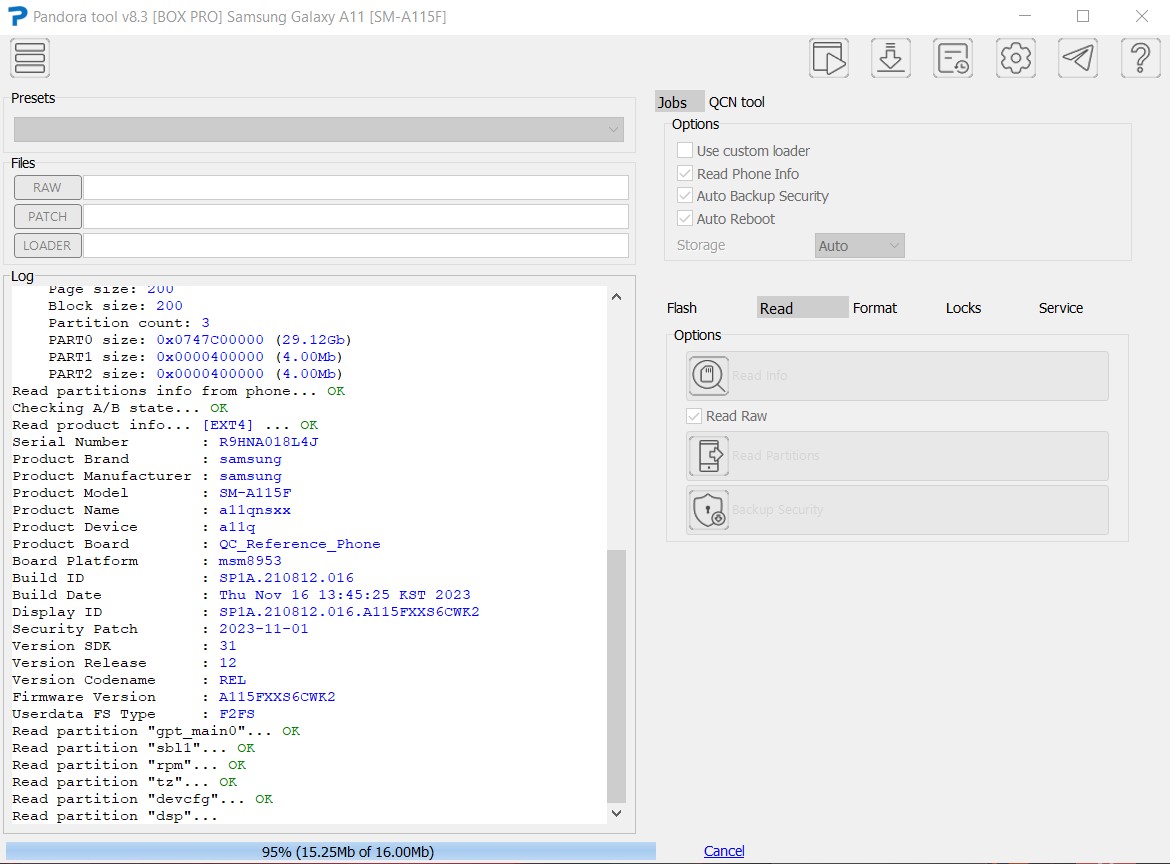This screenshot has width=1170, height=864.
Task: Click security patch 2023-11-01 value
Action: click(x=263, y=628)
